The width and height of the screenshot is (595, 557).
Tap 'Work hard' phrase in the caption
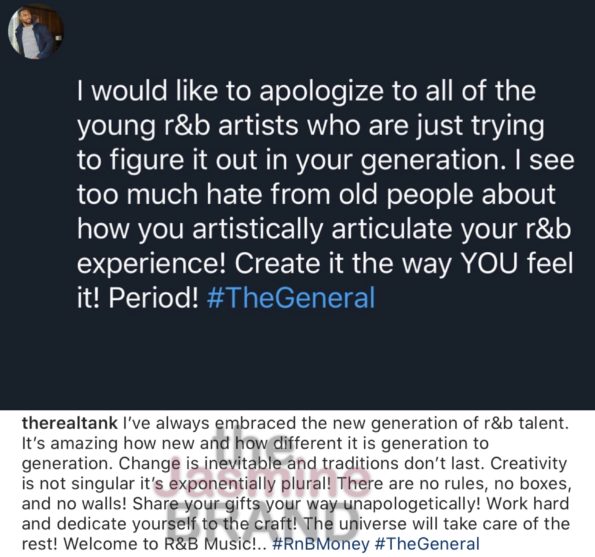click(x=528, y=504)
